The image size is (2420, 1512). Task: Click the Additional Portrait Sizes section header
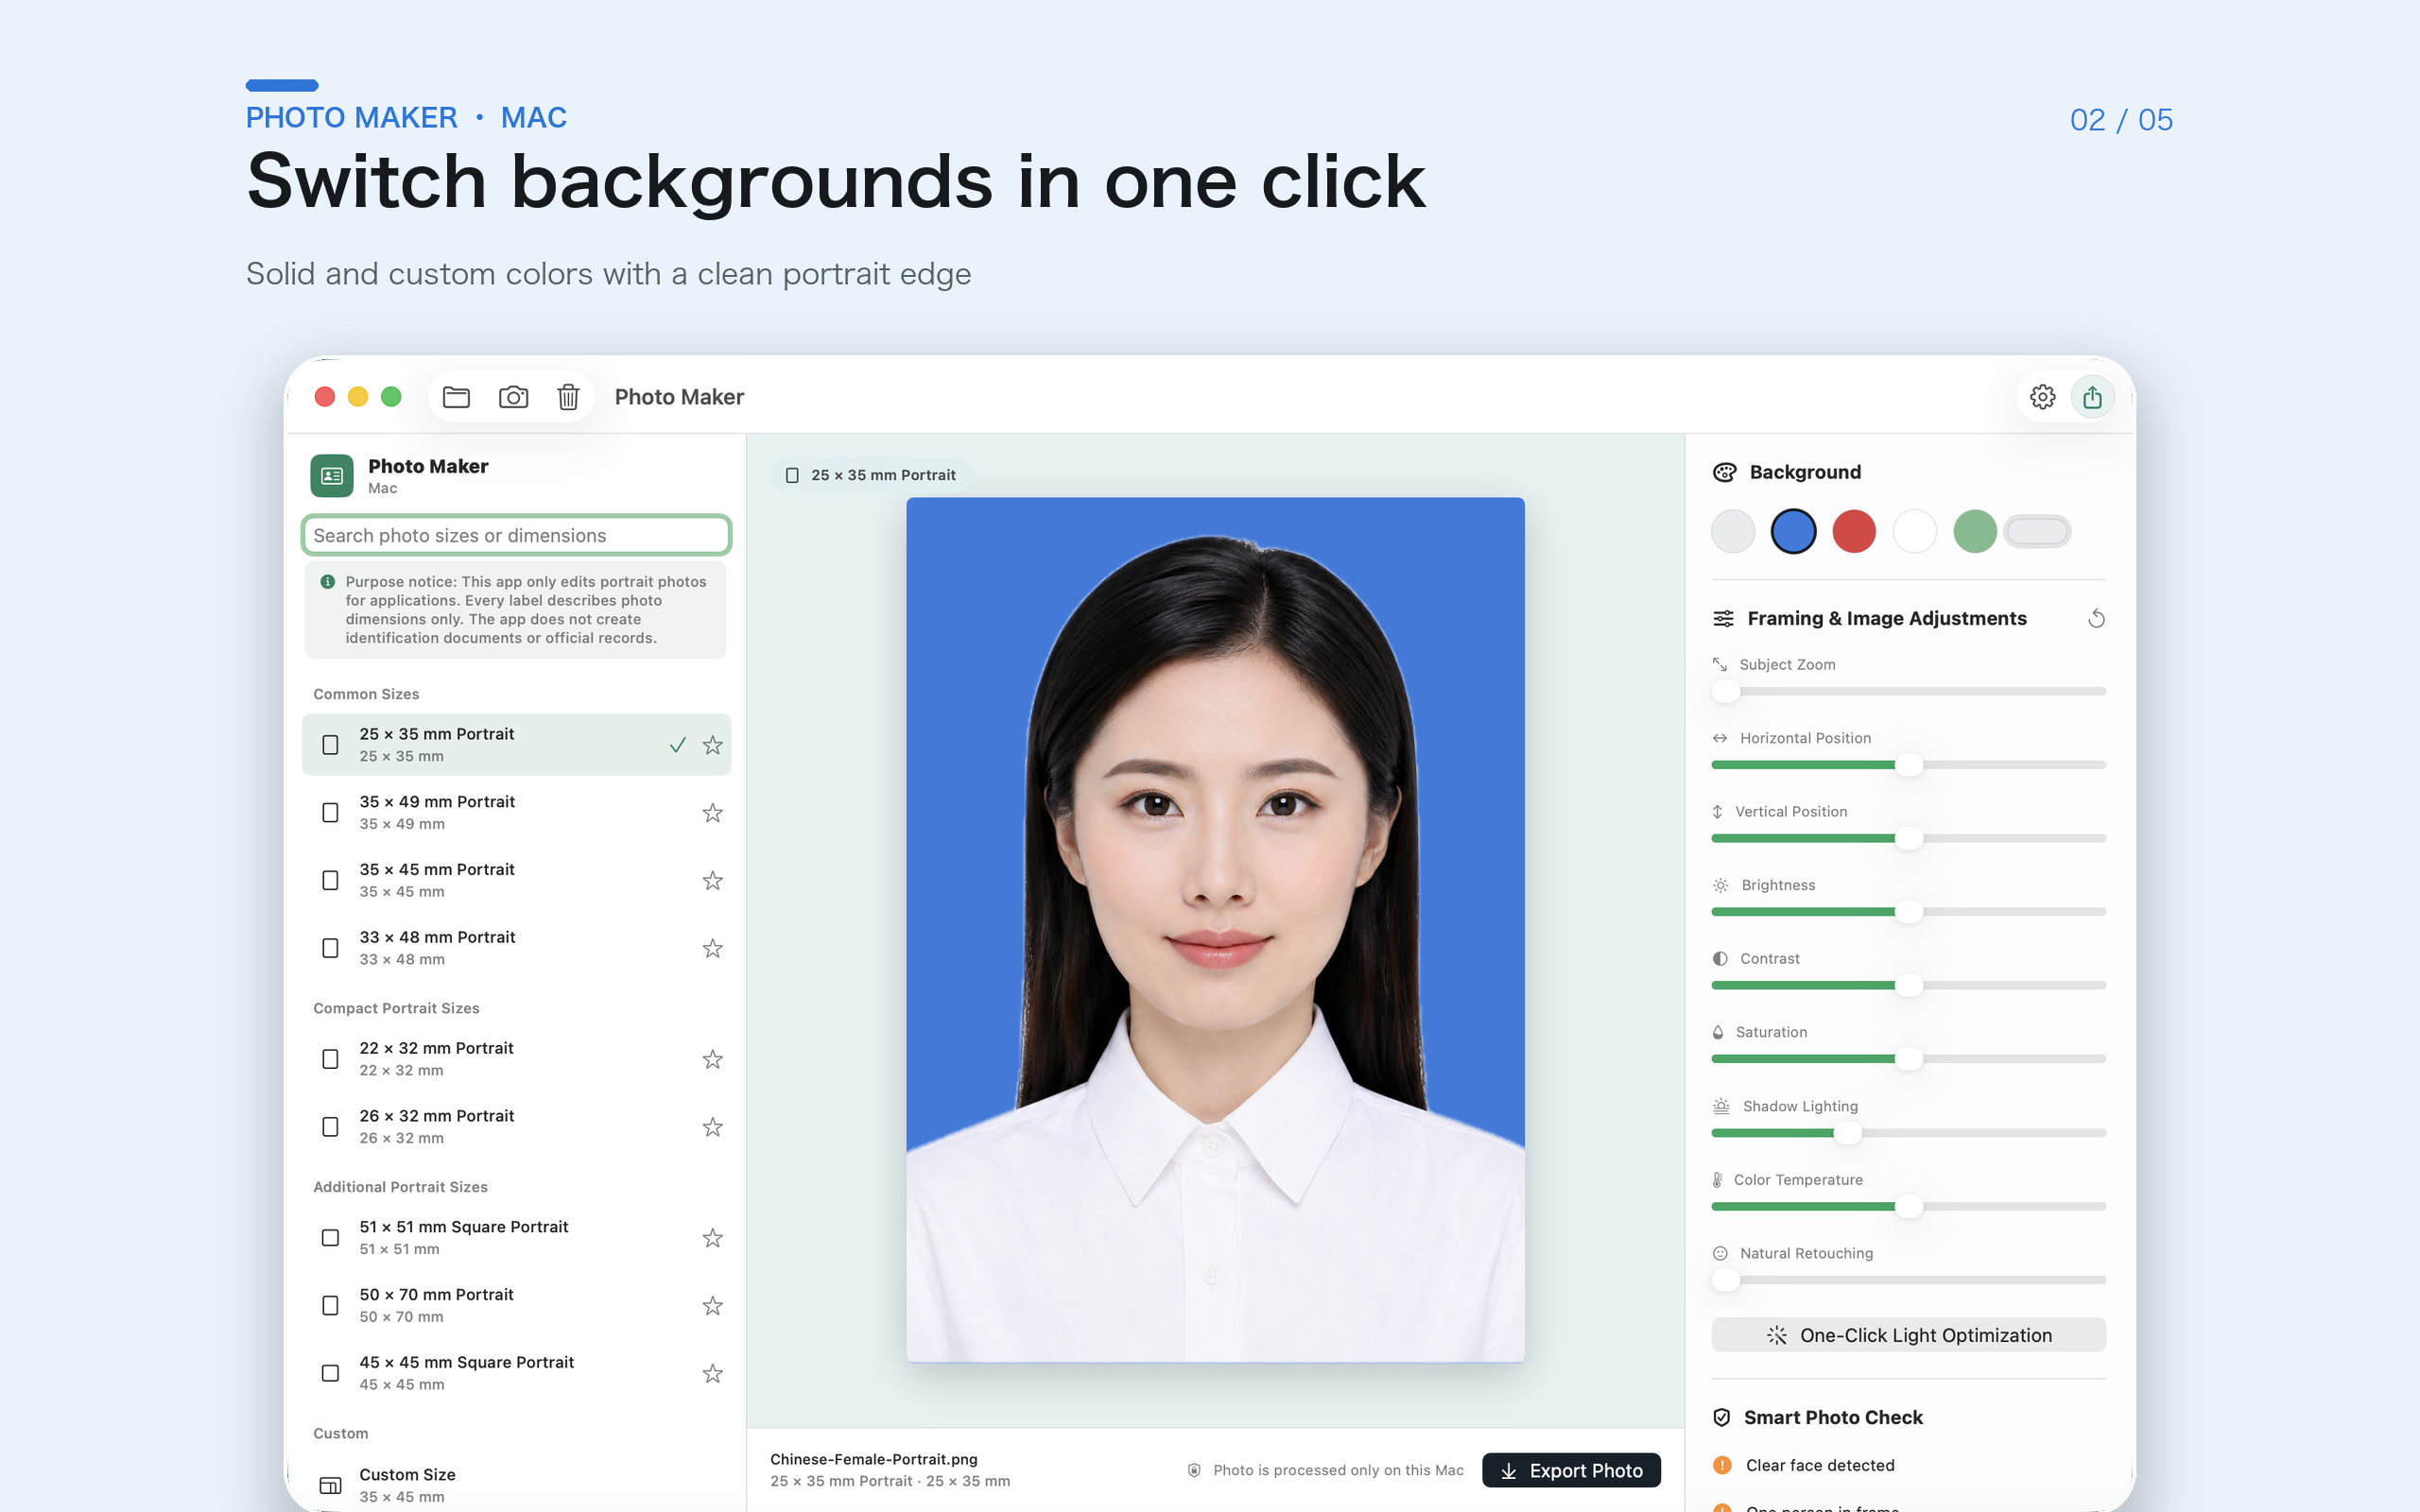coord(400,1187)
